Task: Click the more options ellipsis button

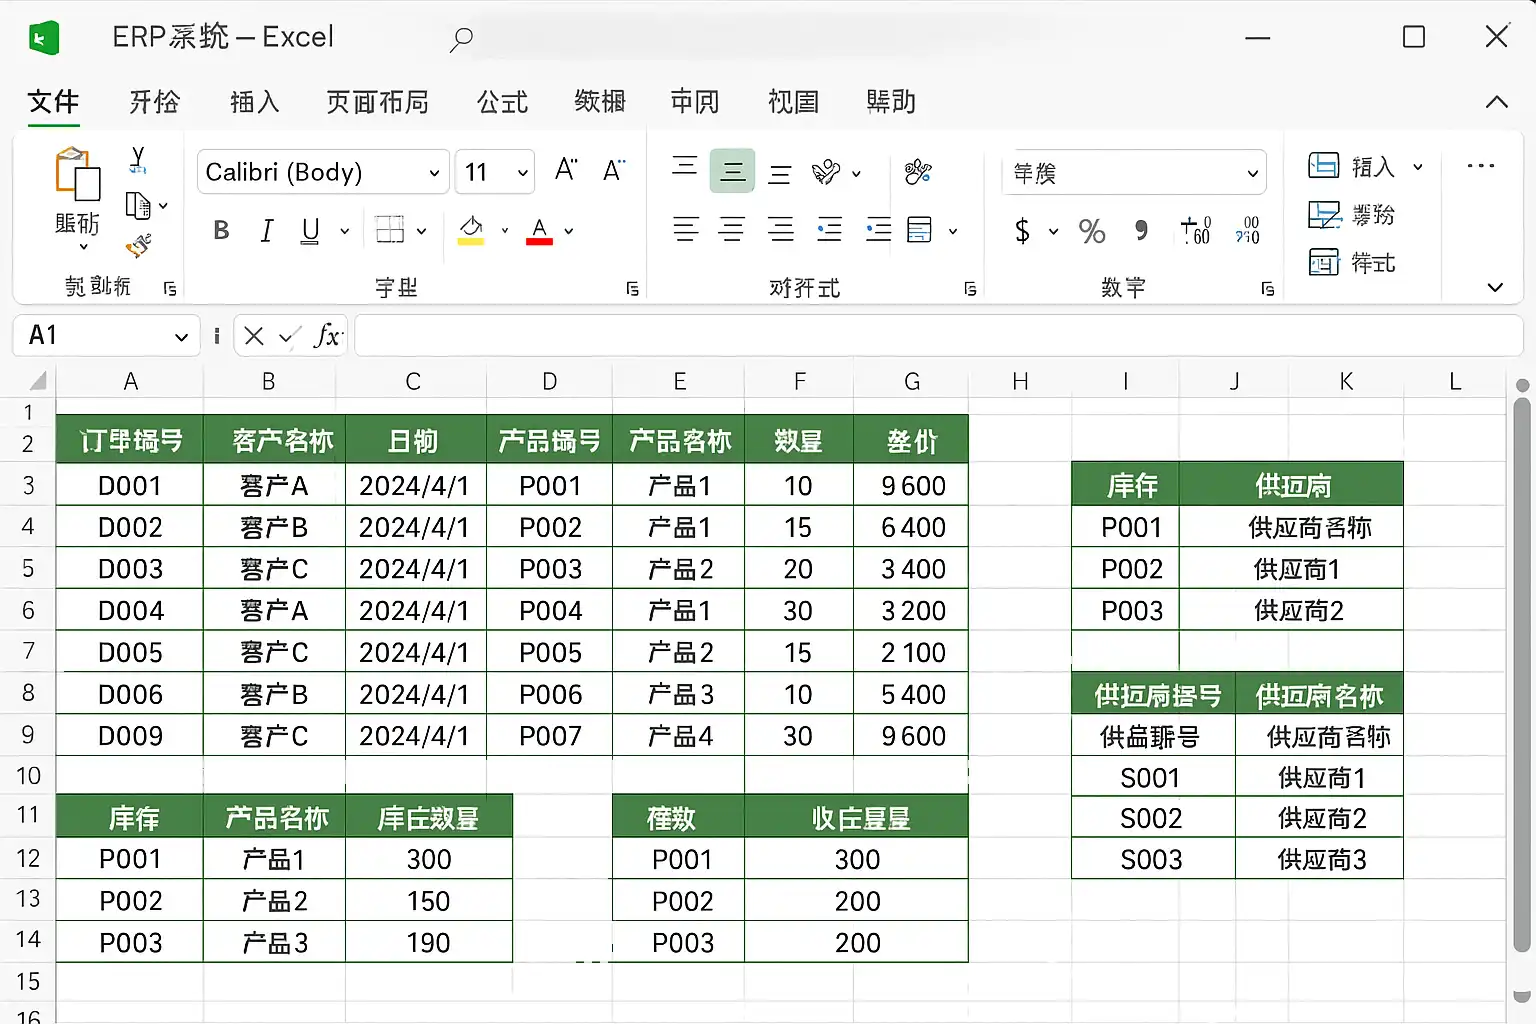Action: click(x=1480, y=166)
